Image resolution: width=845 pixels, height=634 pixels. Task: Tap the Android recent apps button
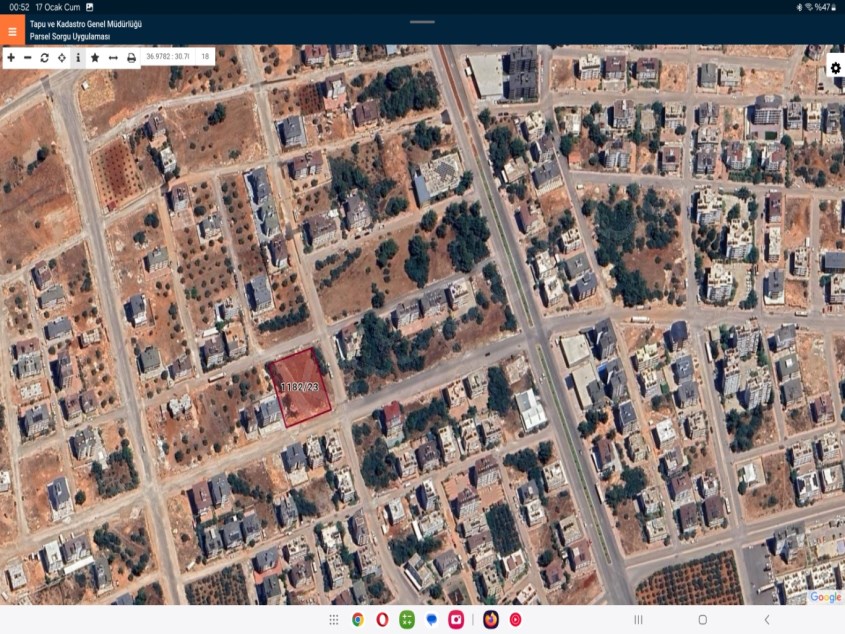(x=638, y=620)
